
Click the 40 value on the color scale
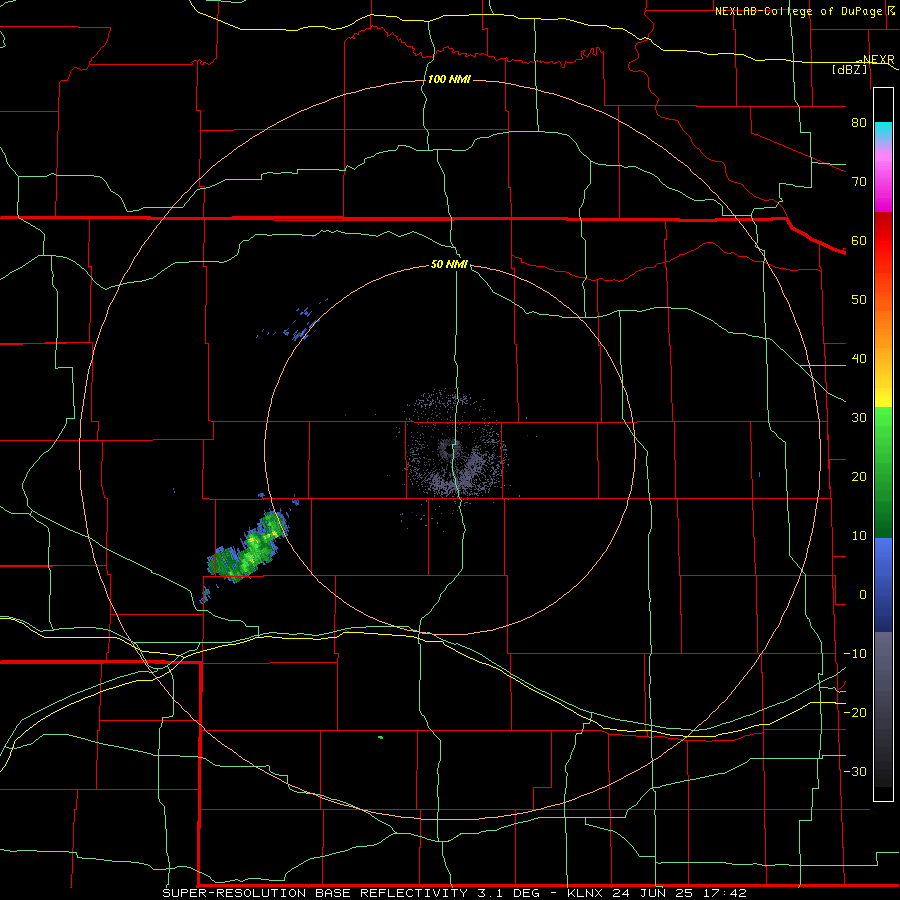[859, 359]
